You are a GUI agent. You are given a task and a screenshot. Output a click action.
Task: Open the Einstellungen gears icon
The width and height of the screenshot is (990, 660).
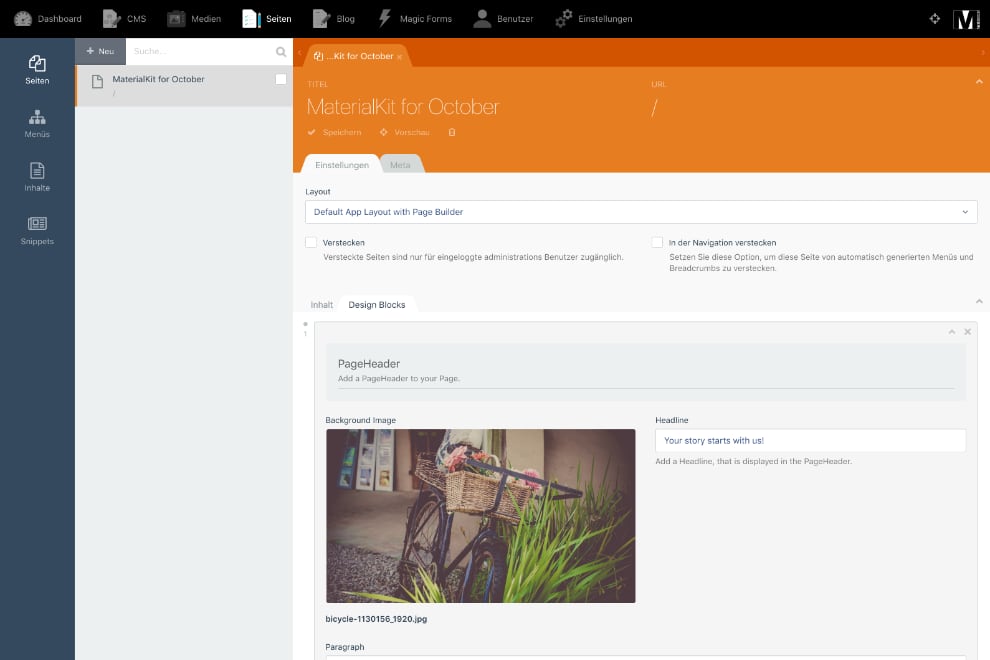point(563,19)
